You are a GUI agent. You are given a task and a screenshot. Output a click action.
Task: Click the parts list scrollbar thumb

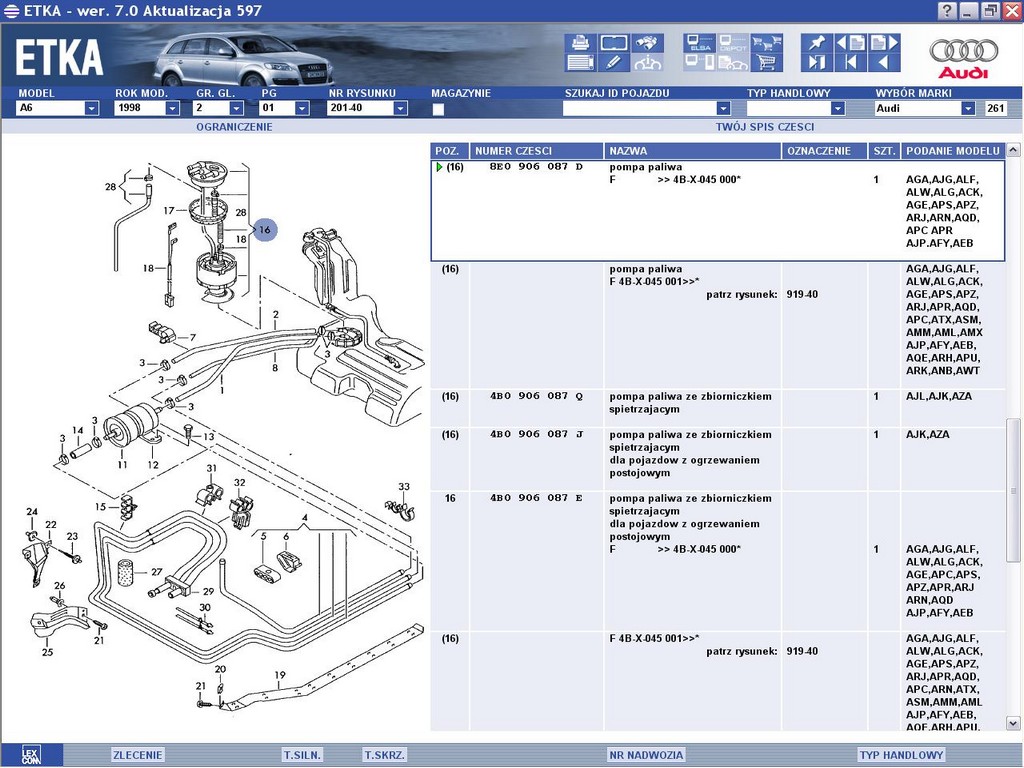(1014, 490)
